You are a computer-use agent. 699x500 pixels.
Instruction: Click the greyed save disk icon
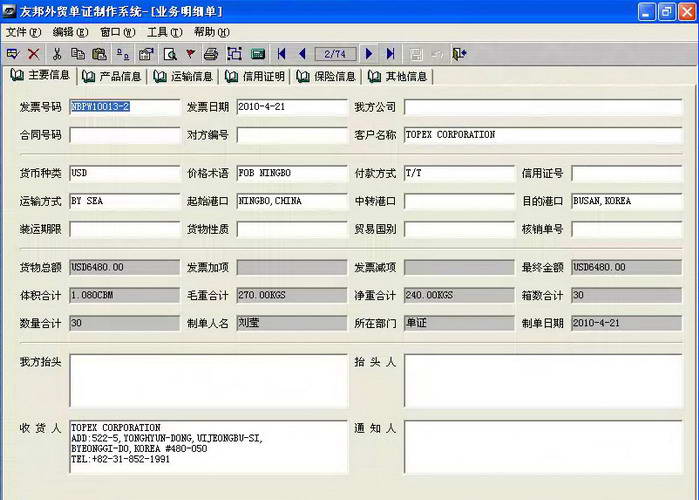coord(416,54)
